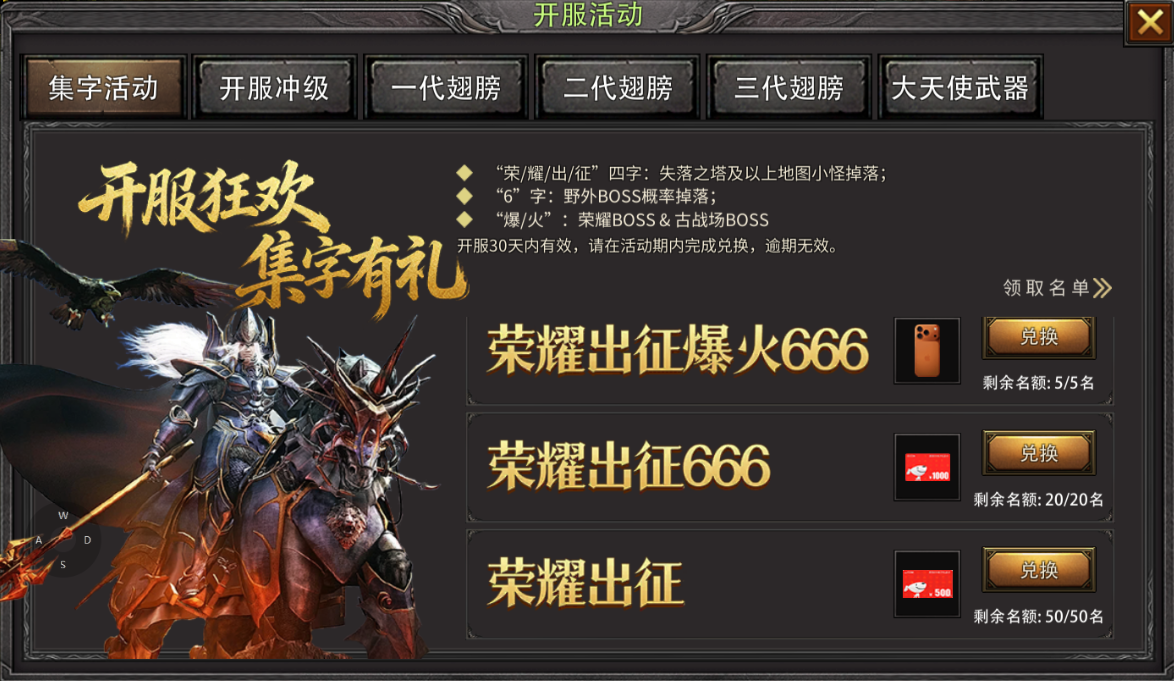The width and height of the screenshot is (1174, 681).
Task: Click 兑换 button for 荣耀出征666
Action: point(1038,453)
